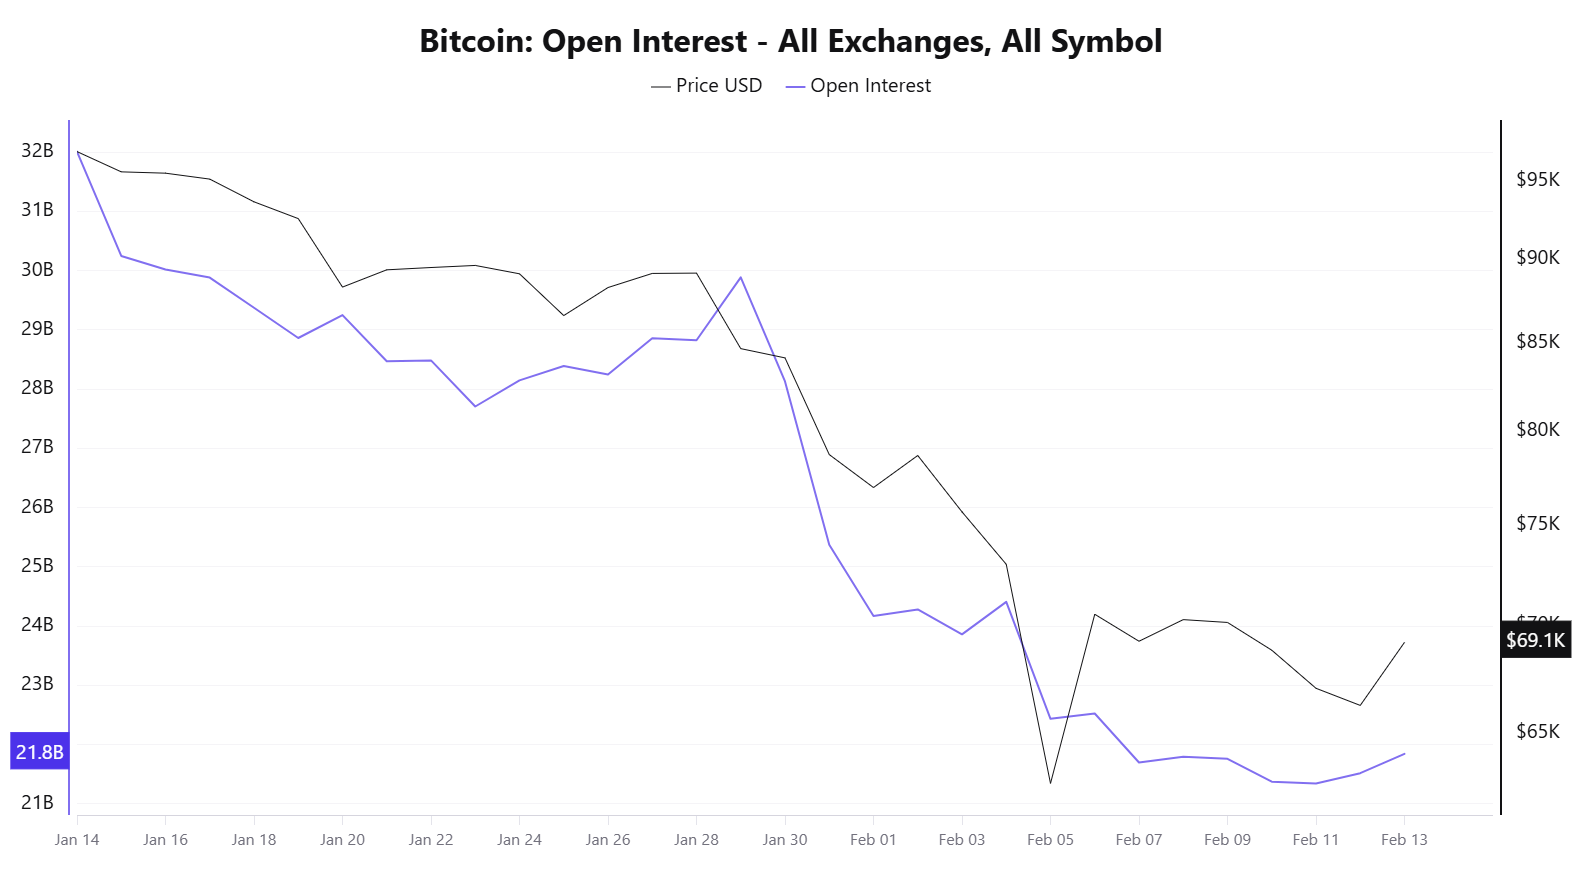Select the Jan 20 x-axis date label
The height and width of the screenshot is (886, 1584).
pyautogui.click(x=342, y=839)
